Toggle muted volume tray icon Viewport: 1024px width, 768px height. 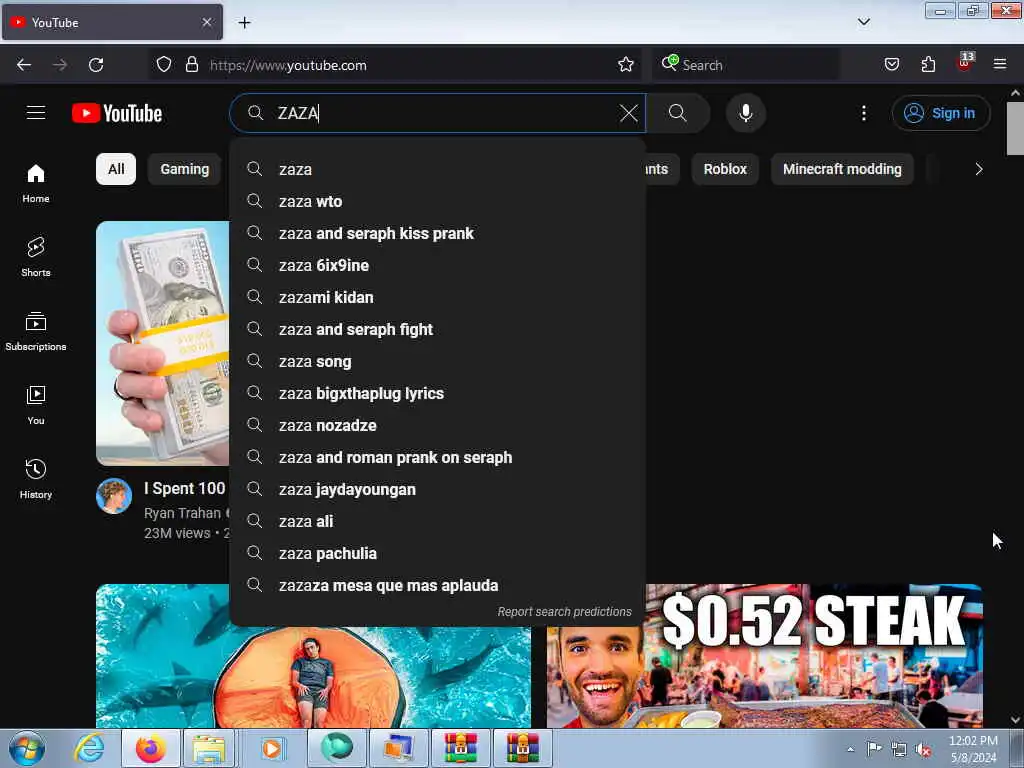(x=923, y=750)
